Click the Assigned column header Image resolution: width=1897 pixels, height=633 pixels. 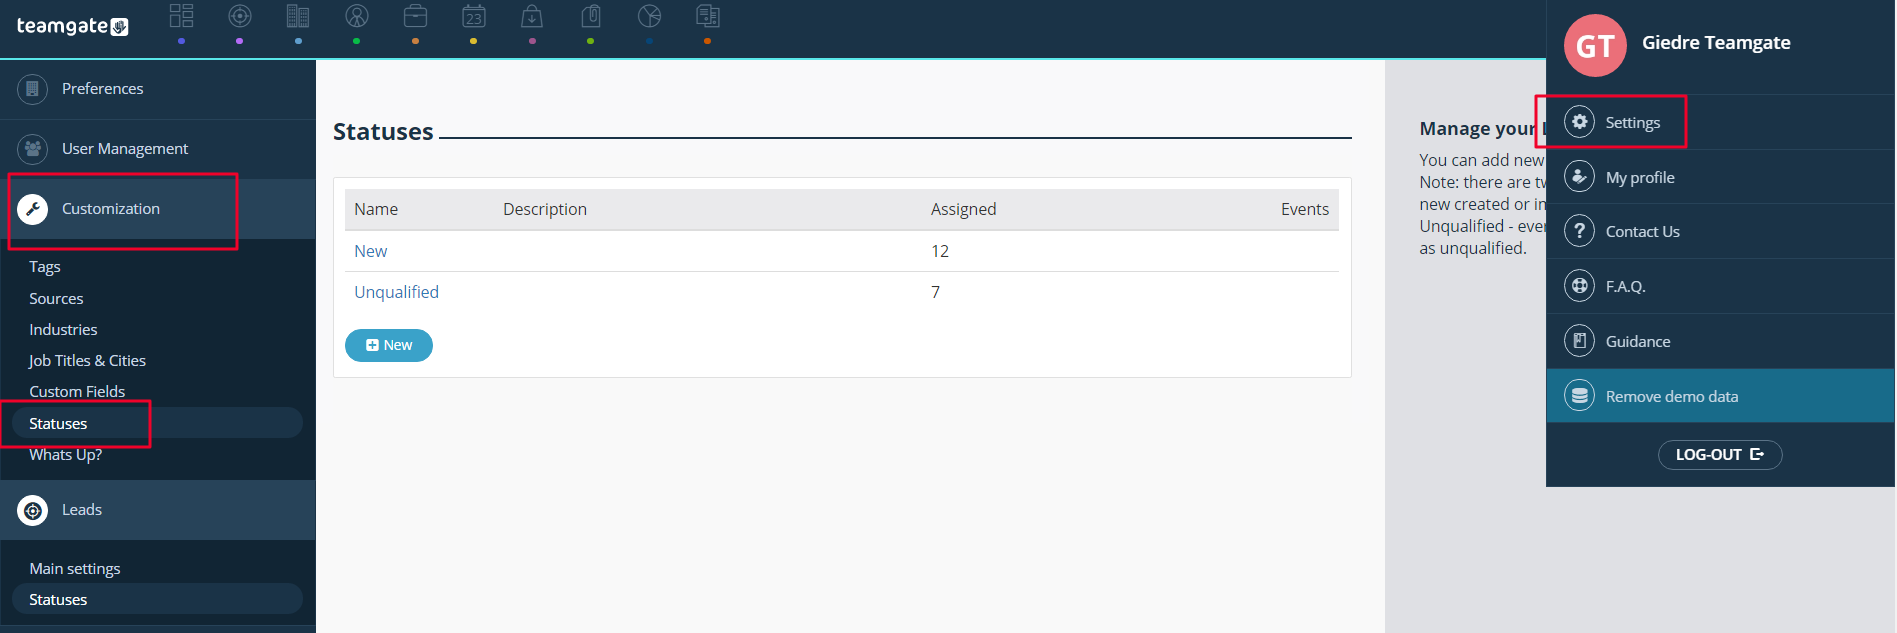(x=963, y=209)
